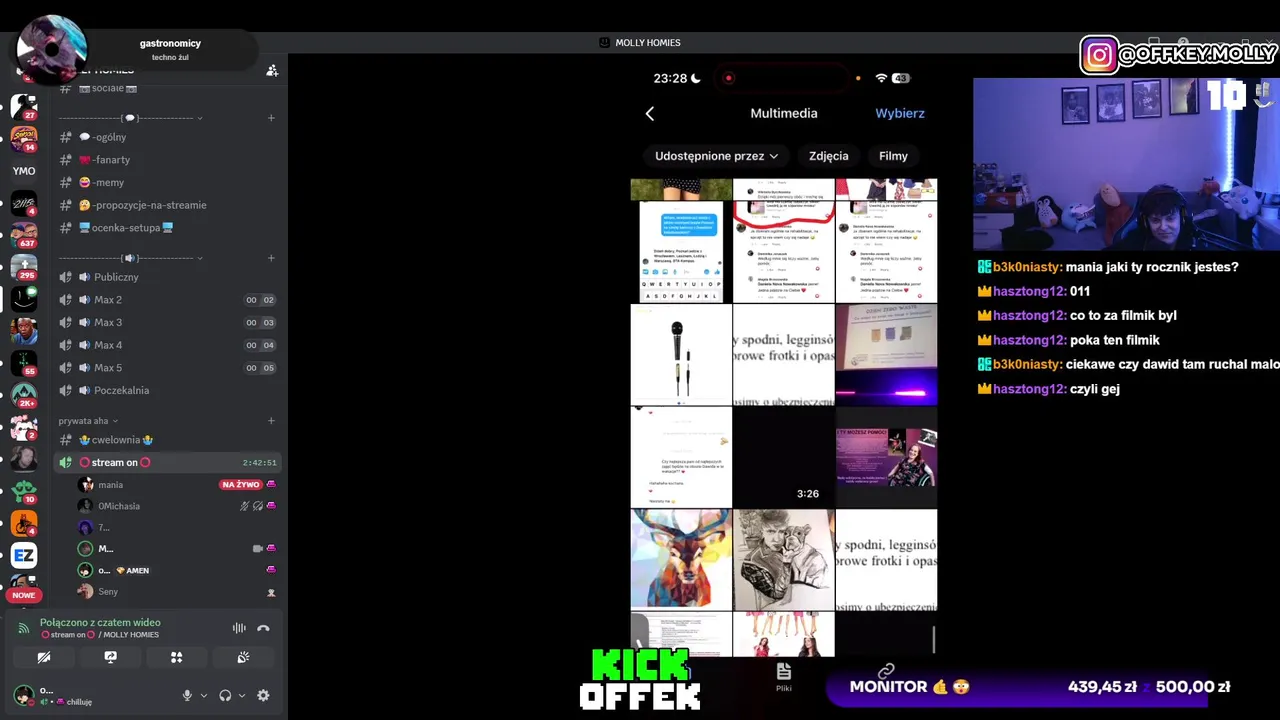Open activities launcher icon
The height and width of the screenshot is (720, 1280).
(176, 657)
